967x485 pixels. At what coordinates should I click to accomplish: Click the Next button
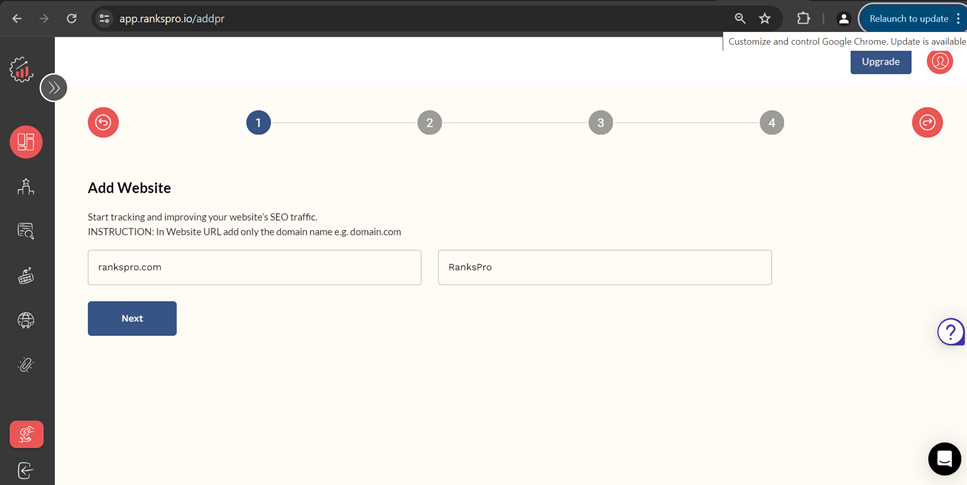pos(132,318)
